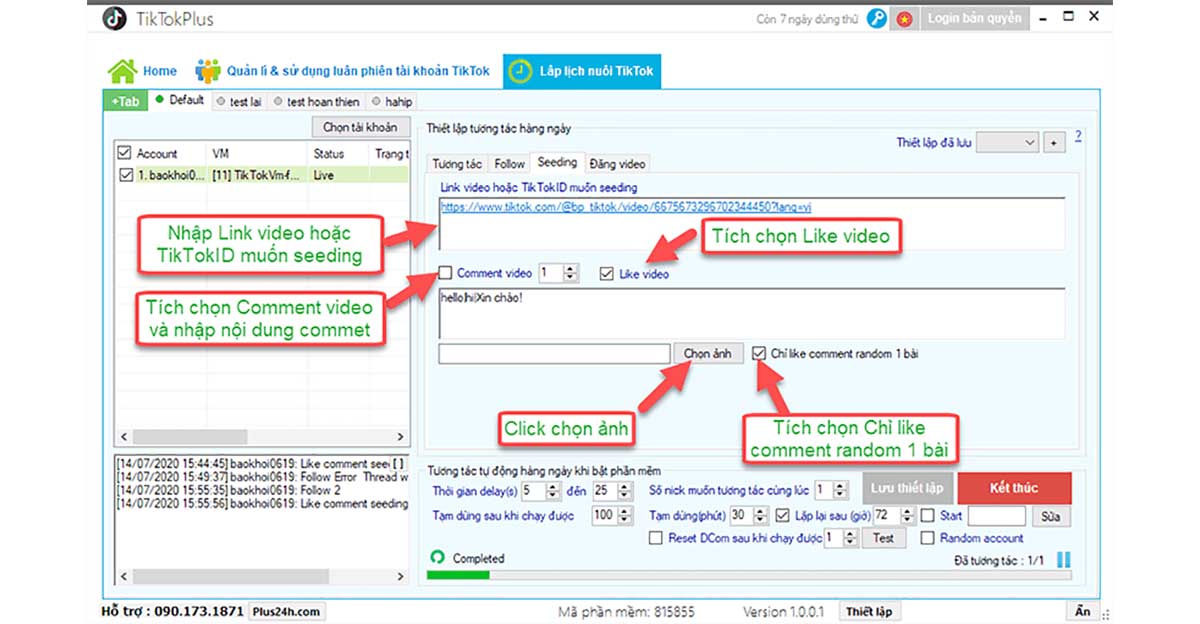Click the red Kết thúc button
The width and height of the screenshot is (1200, 624).
(x=1014, y=488)
